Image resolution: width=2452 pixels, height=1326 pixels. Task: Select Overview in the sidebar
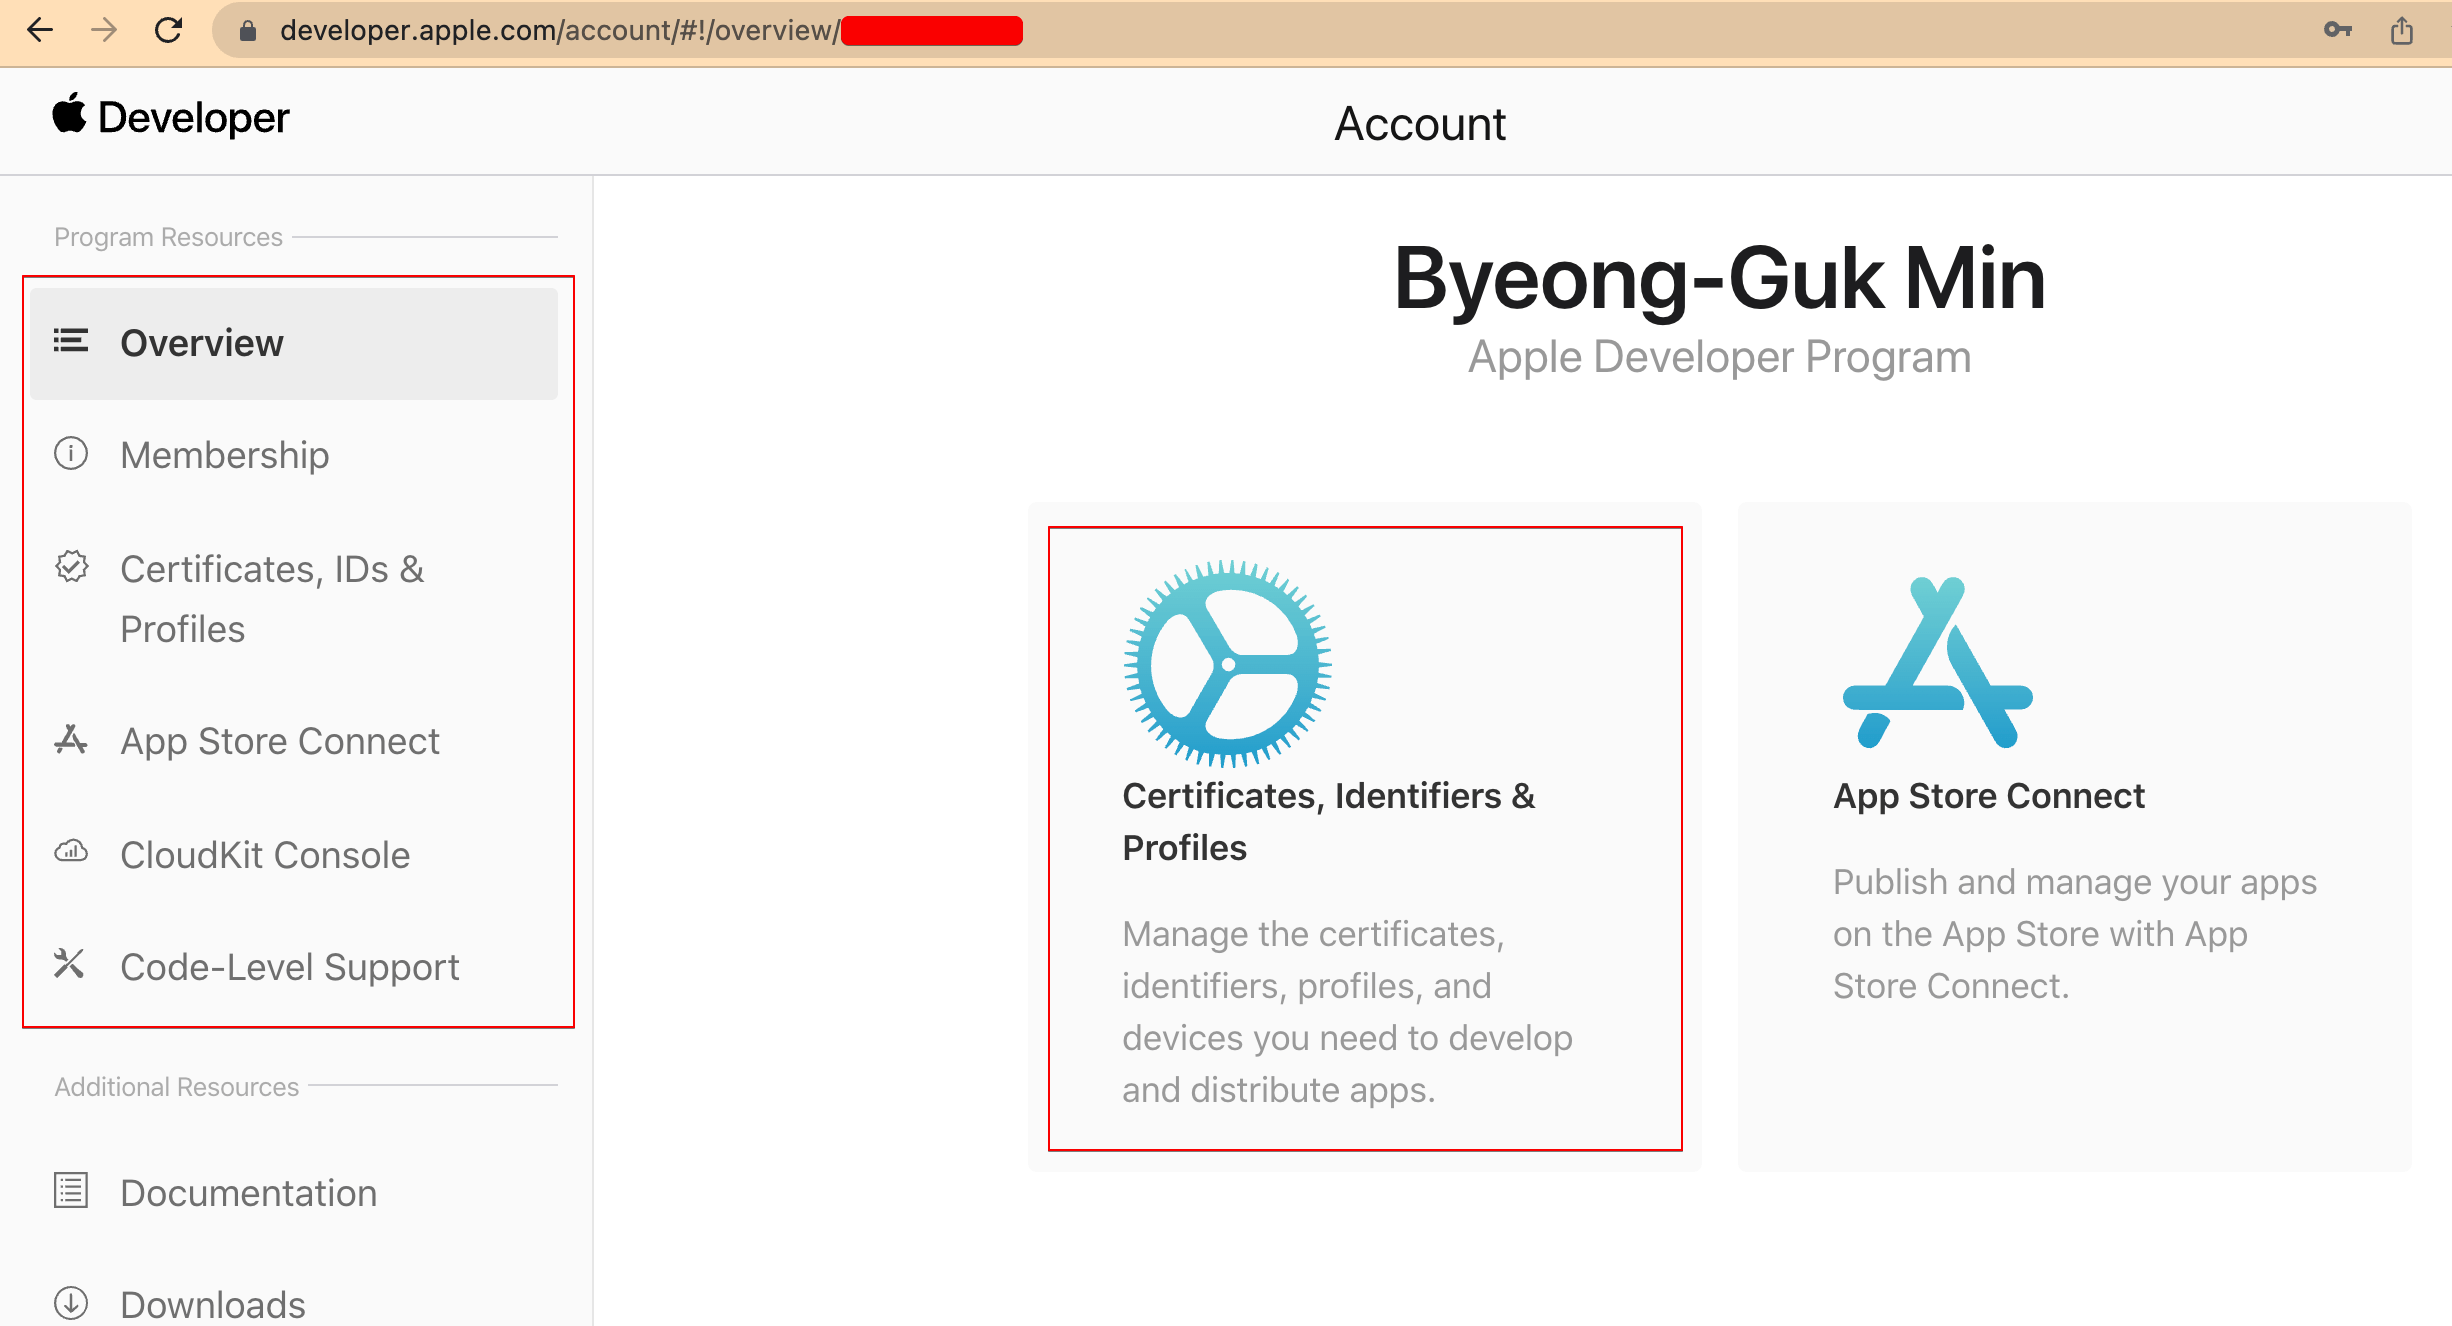coord(294,343)
